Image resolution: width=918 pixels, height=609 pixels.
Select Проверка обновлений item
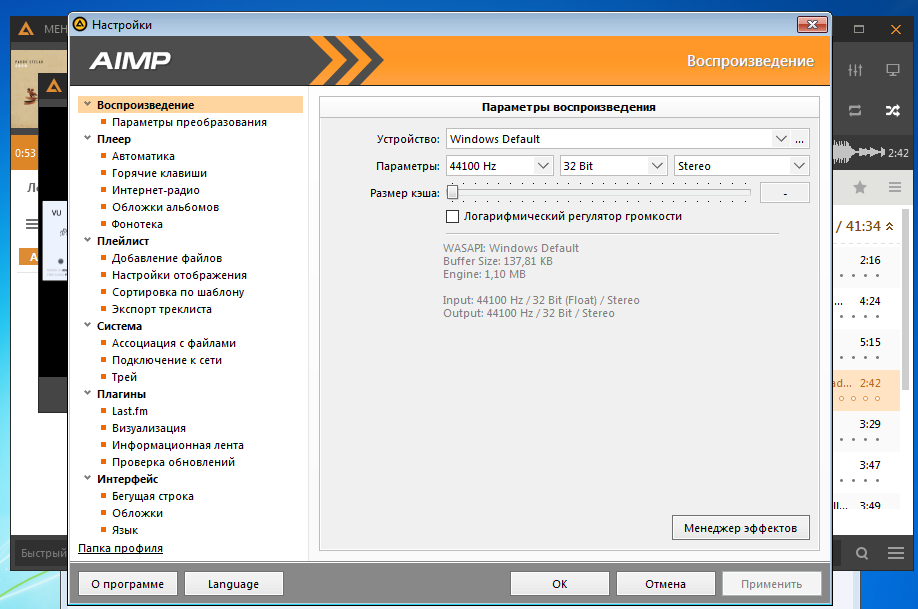173,461
